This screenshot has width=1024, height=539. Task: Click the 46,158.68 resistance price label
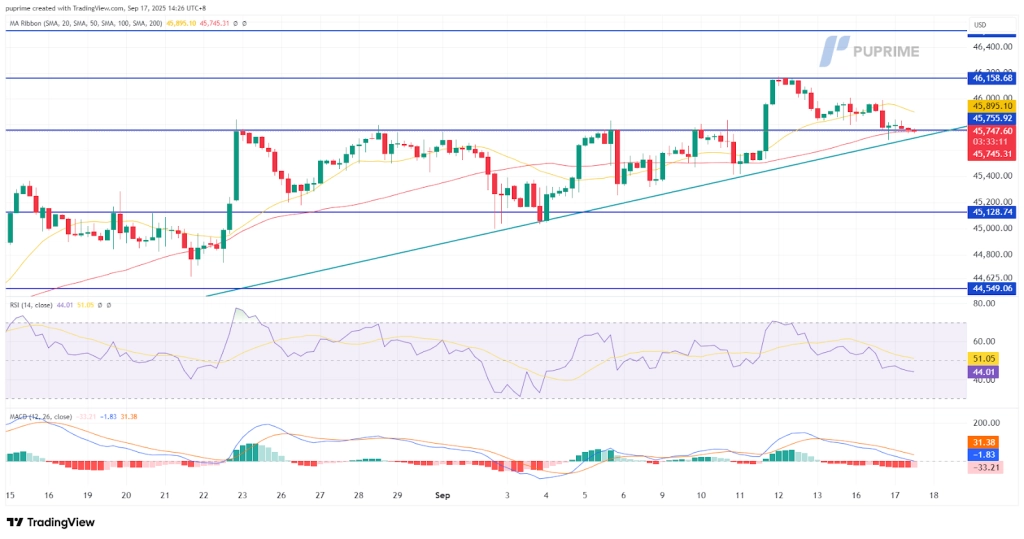pos(991,77)
